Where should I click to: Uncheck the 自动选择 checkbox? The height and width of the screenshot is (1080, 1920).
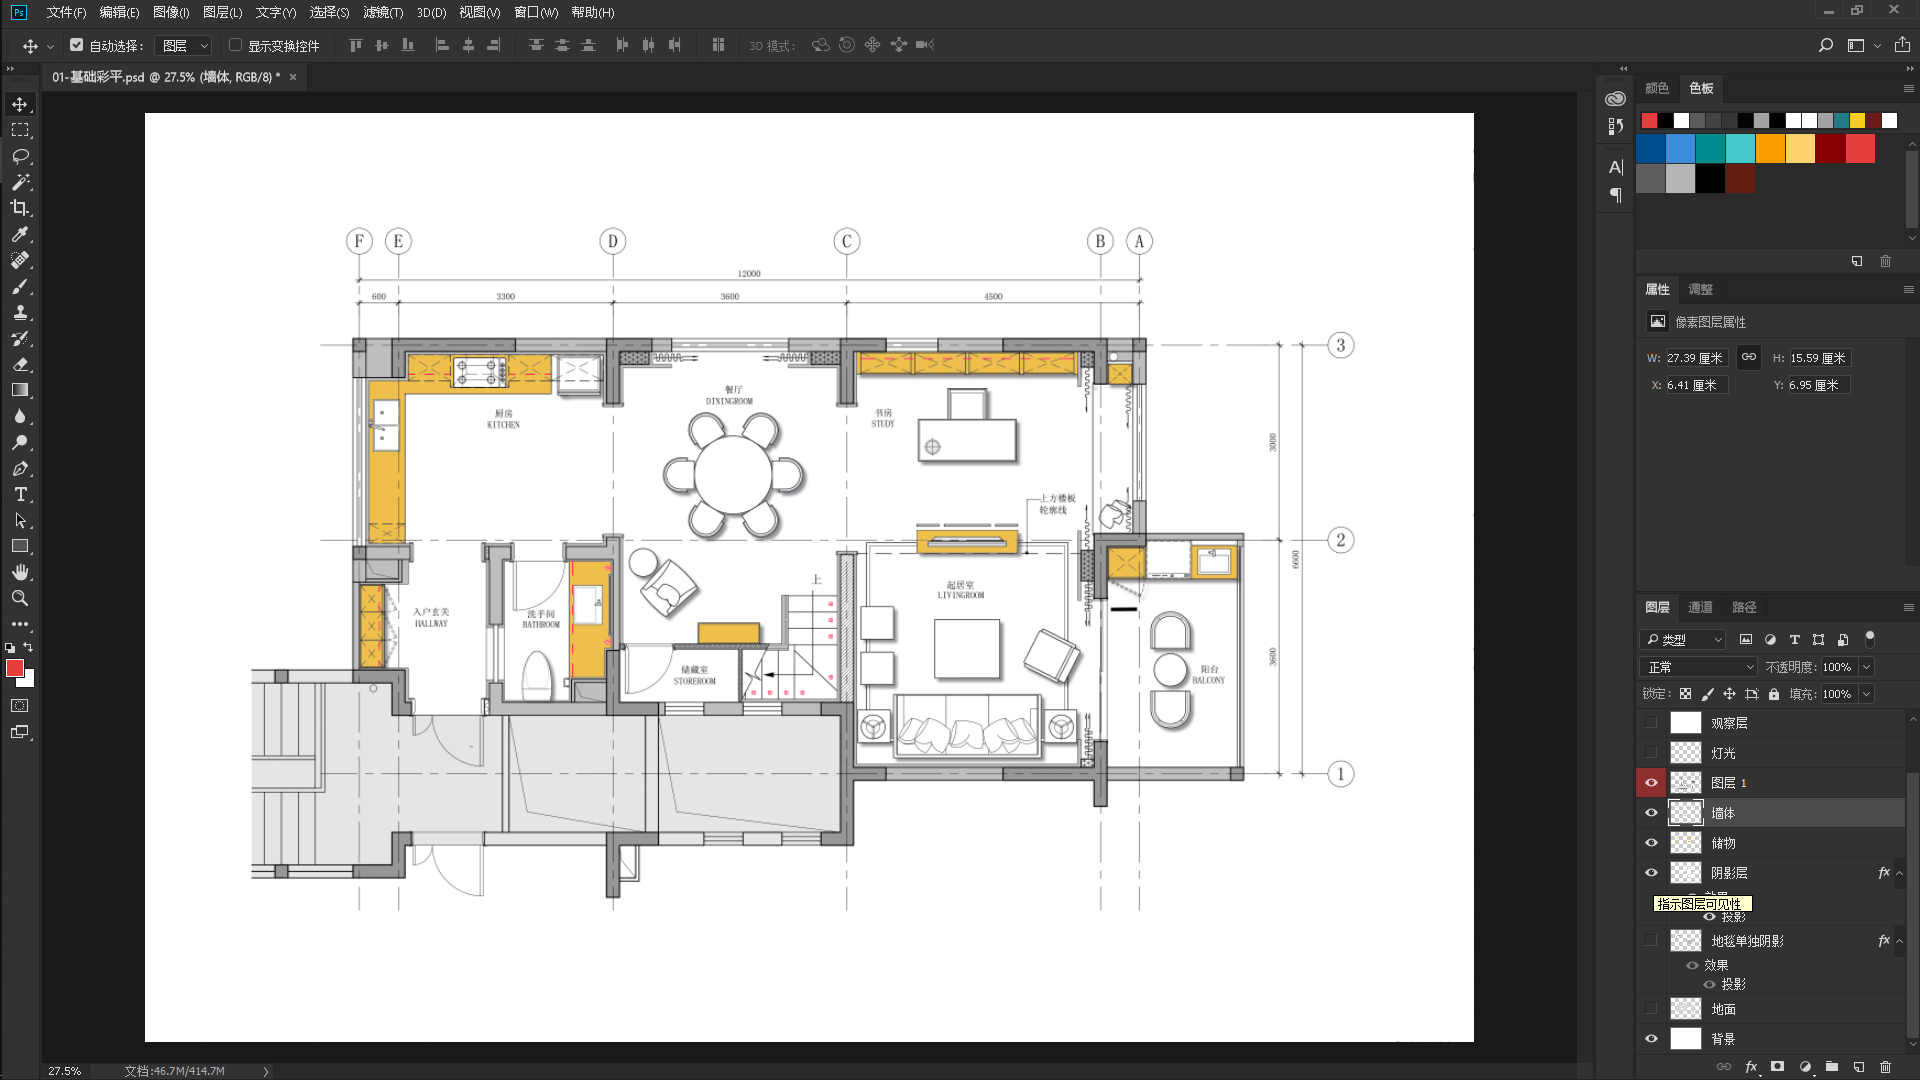(x=77, y=45)
